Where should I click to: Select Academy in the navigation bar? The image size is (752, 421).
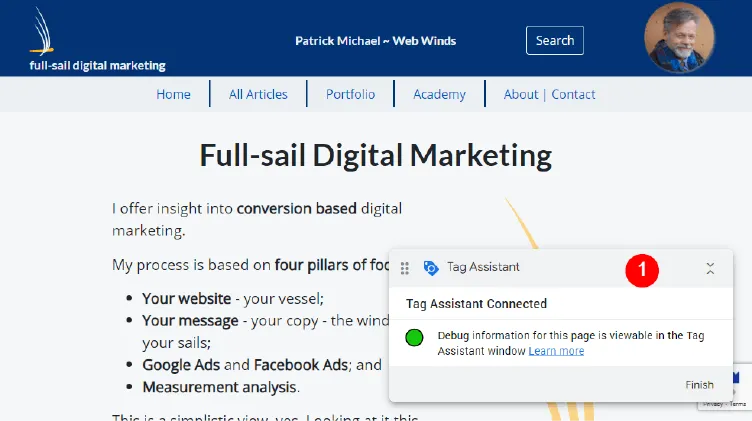pyautogui.click(x=439, y=94)
